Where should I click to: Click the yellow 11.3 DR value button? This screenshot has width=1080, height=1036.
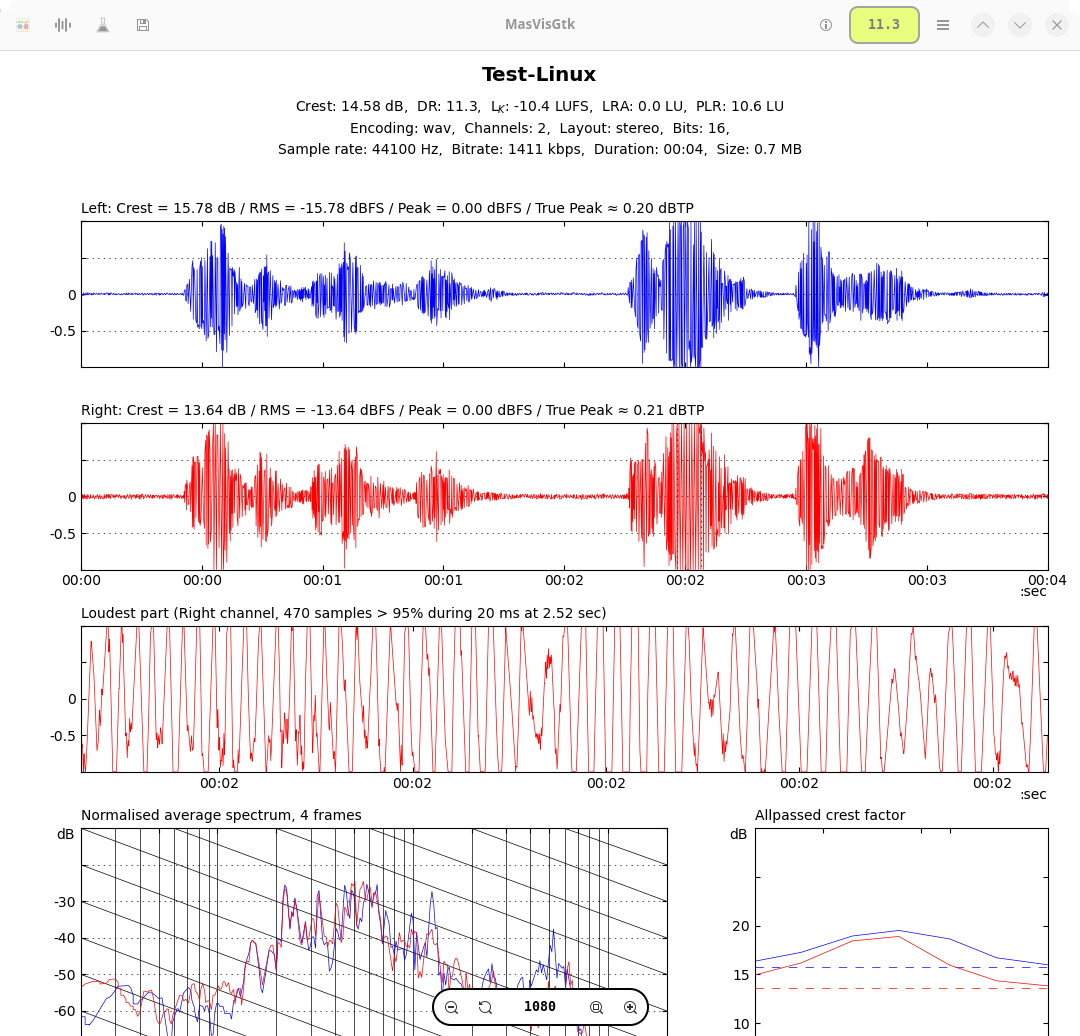[x=884, y=25]
